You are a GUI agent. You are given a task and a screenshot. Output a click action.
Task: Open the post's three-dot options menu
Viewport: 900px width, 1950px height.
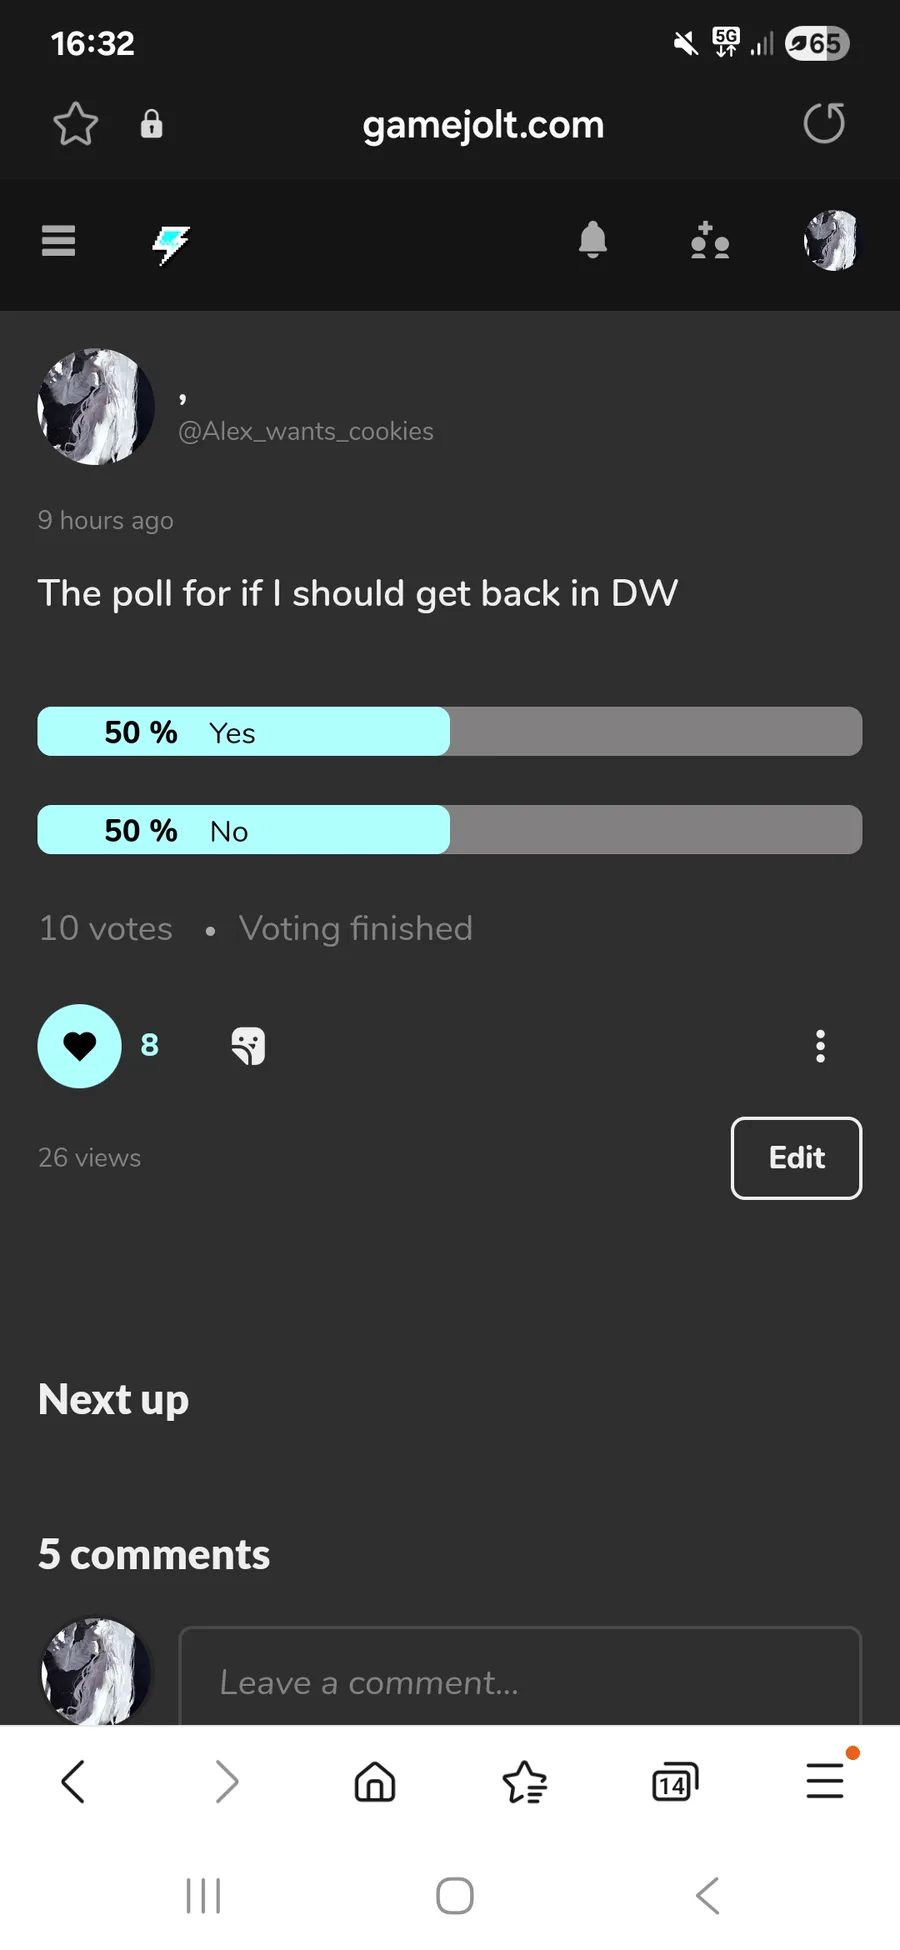[x=820, y=1046]
